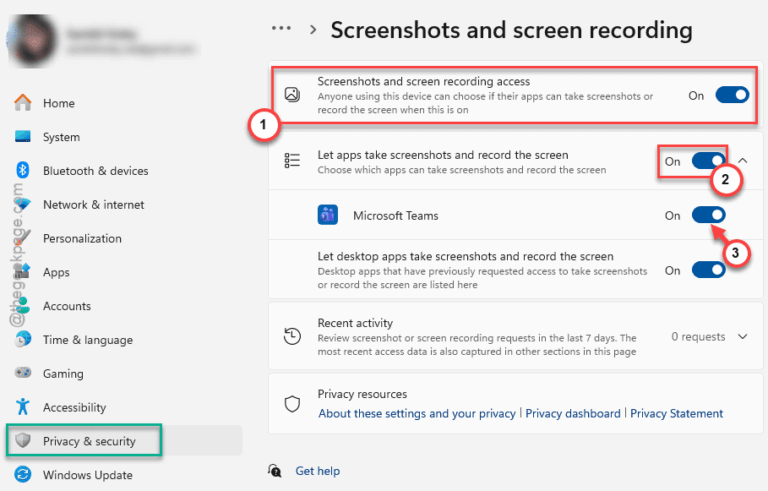This screenshot has height=491, width=768.
Task: Select Accessibility in sidebar
Action: click(x=74, y=408)
